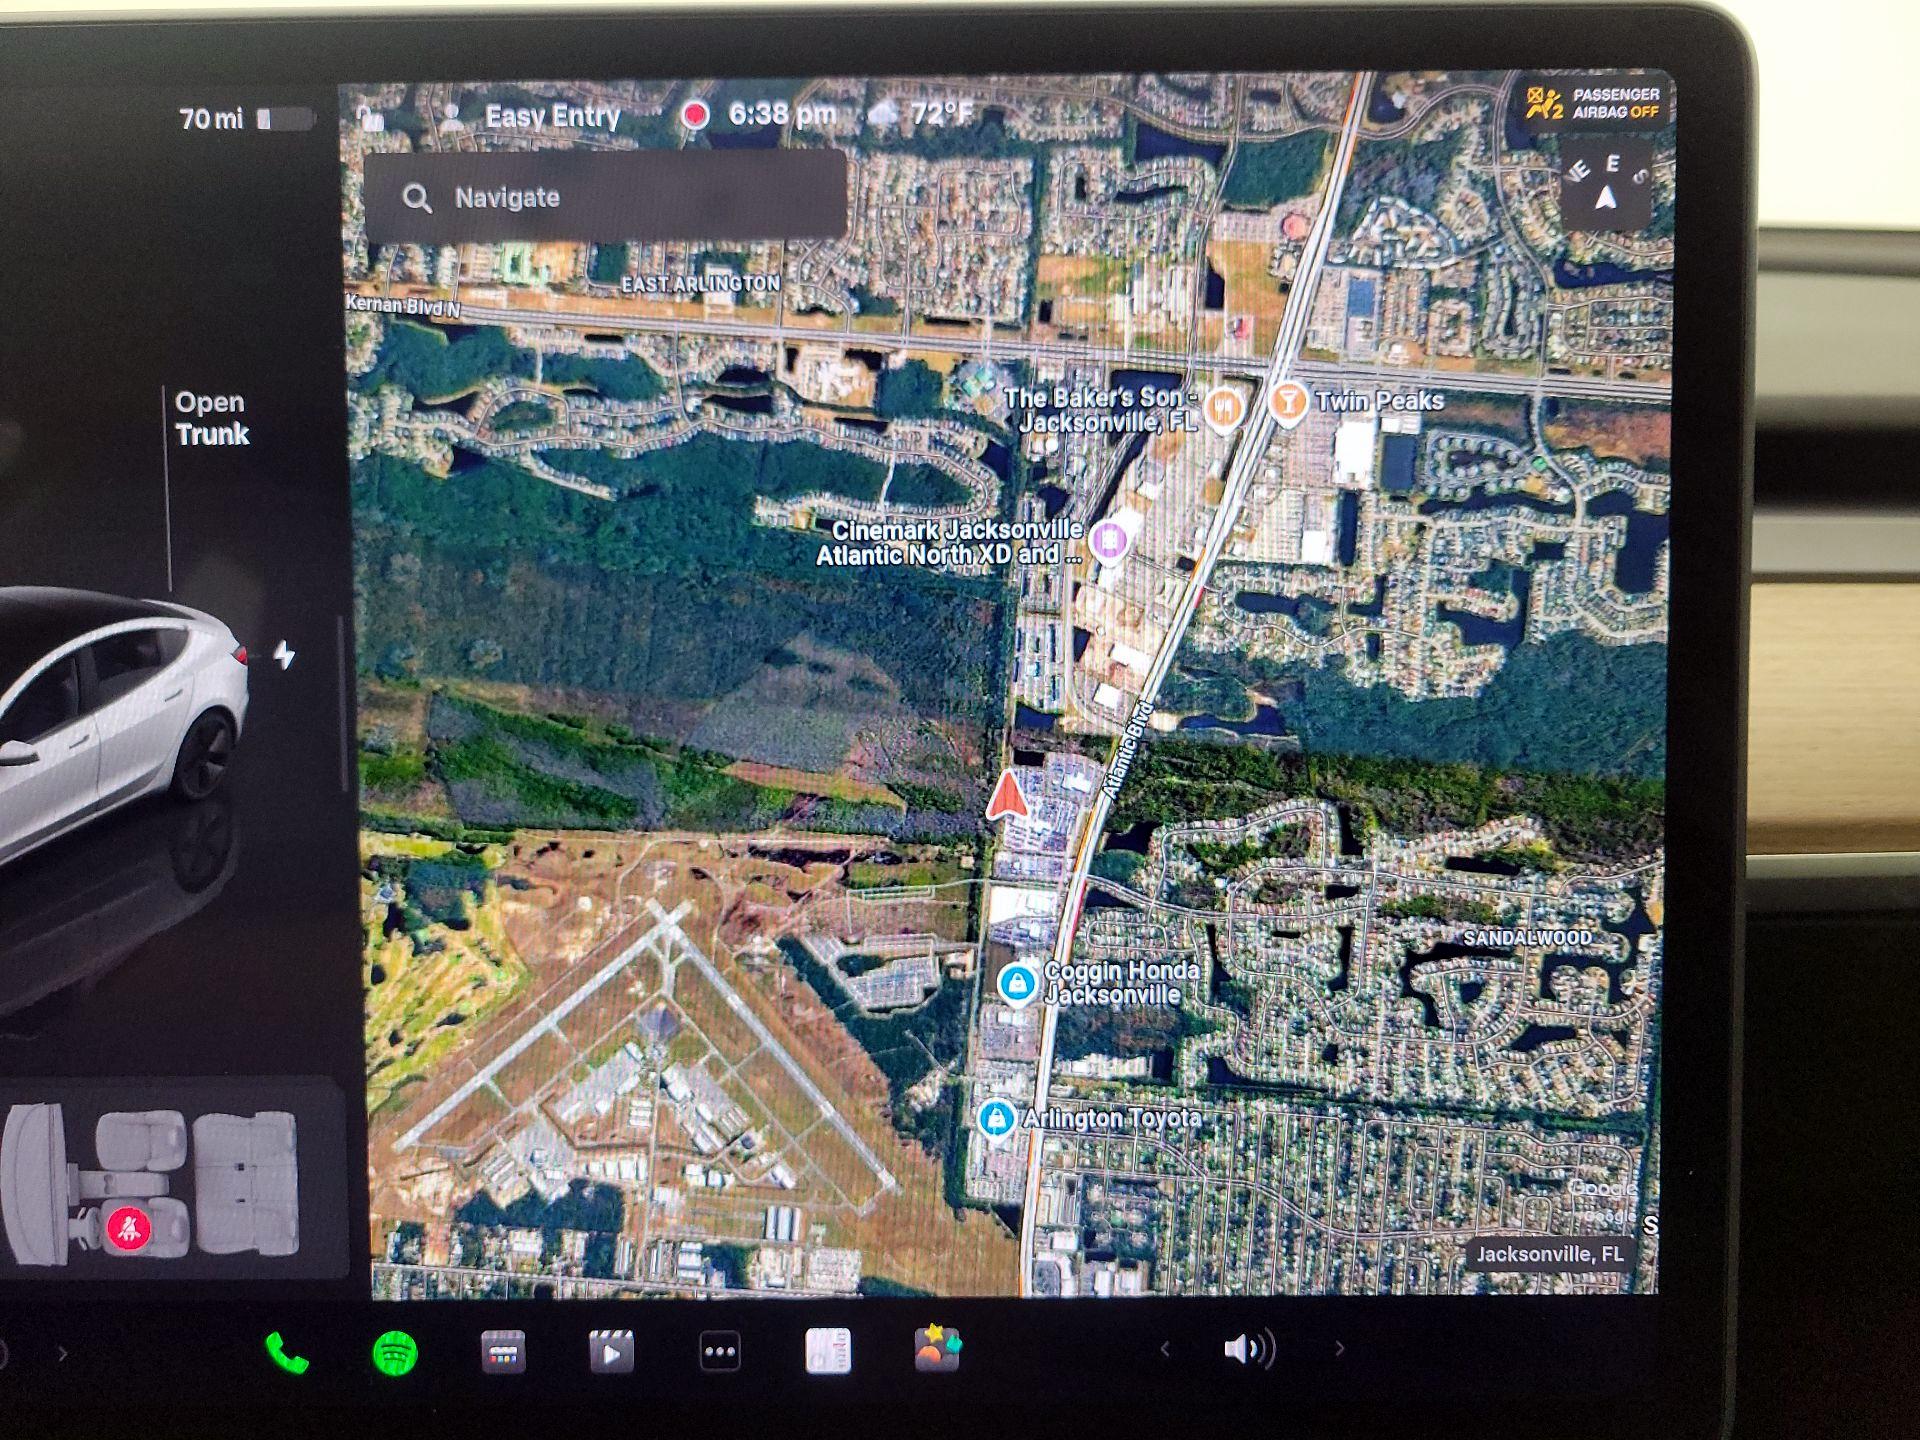Select the Cinemark Jacksonville theater pin

coord(1108,542)
